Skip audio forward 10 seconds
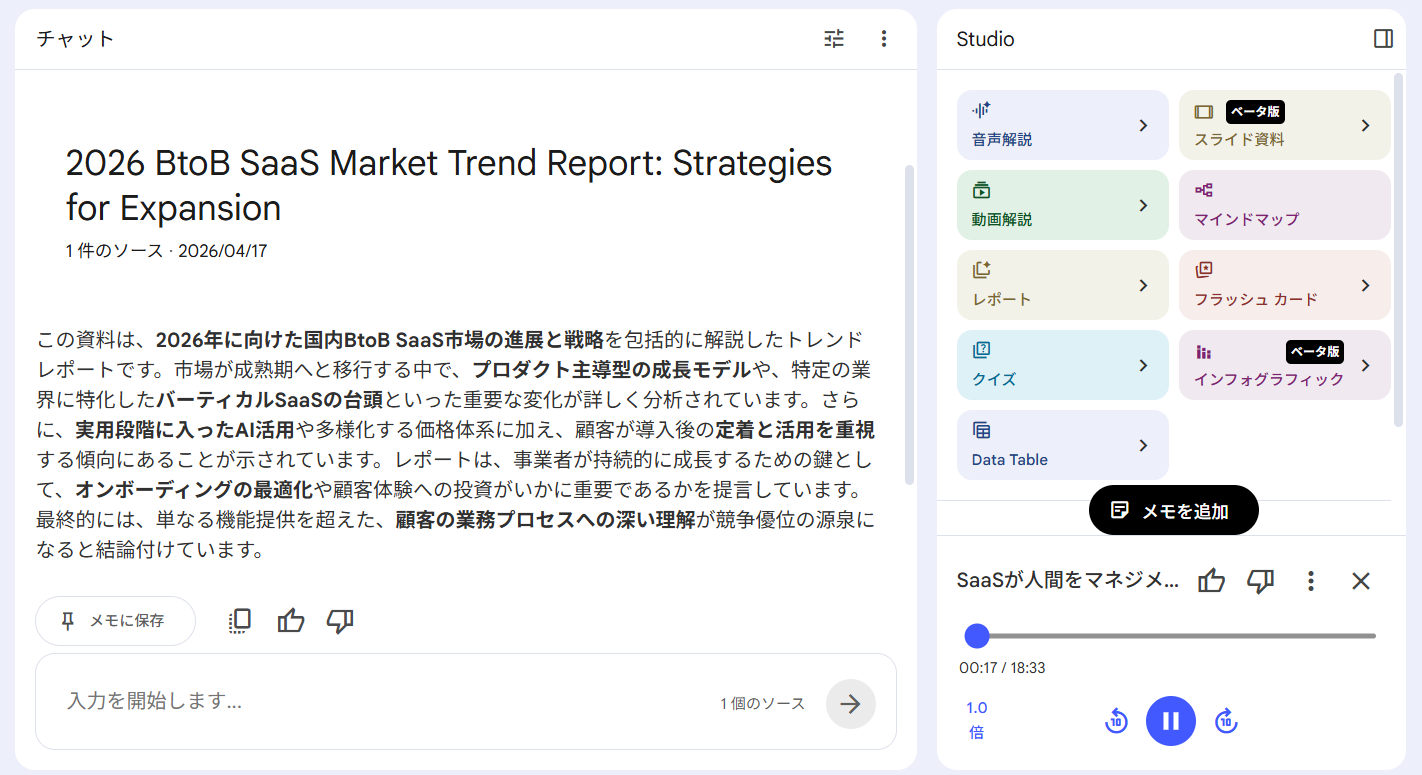The image size is (1422, 775). coord(1226,721)
